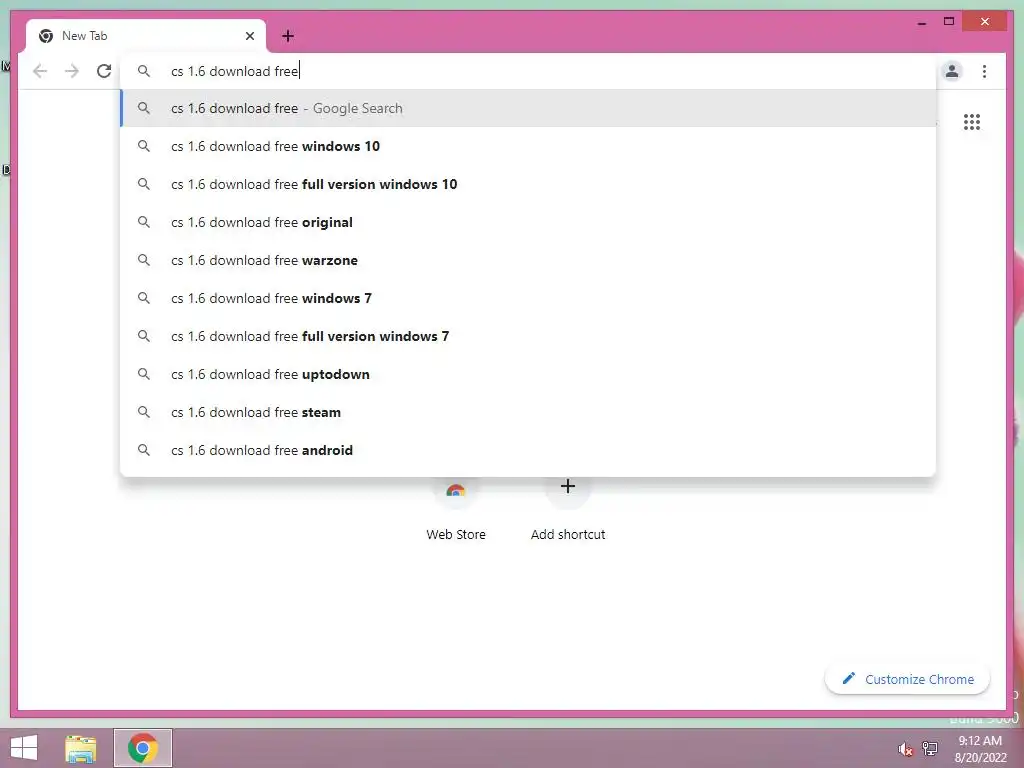This screenshot has width=1024, height=768.
Task: Click the Customize Chrome button
Action: pyautogui.click(x=907, y=679)
